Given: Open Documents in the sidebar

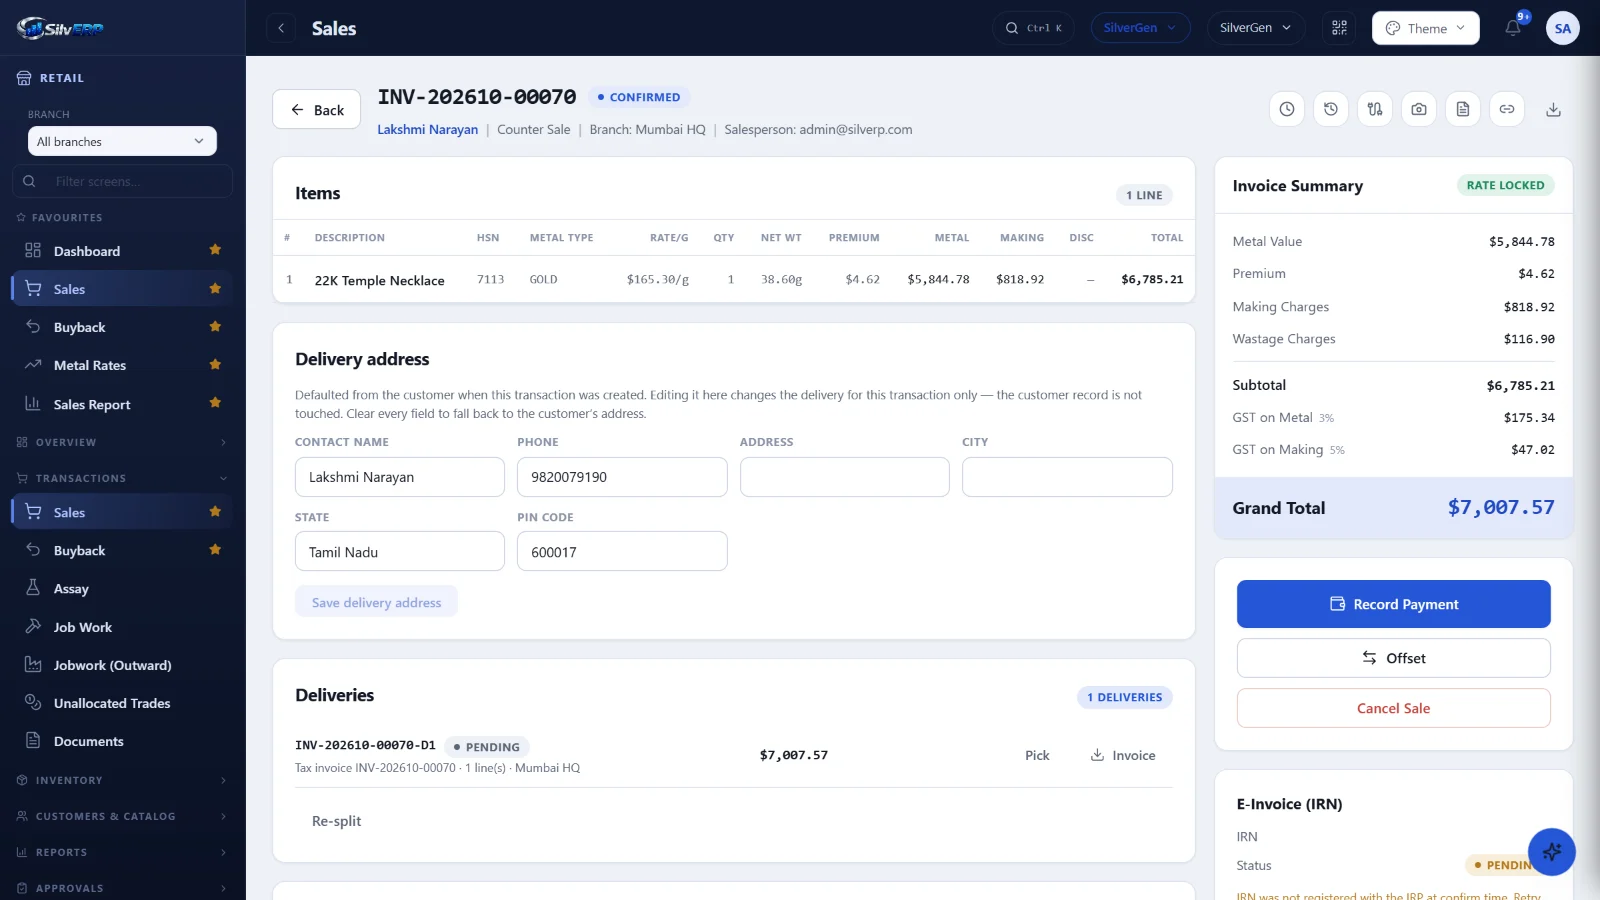Looking at the screenshot, I should pos(122,741).
